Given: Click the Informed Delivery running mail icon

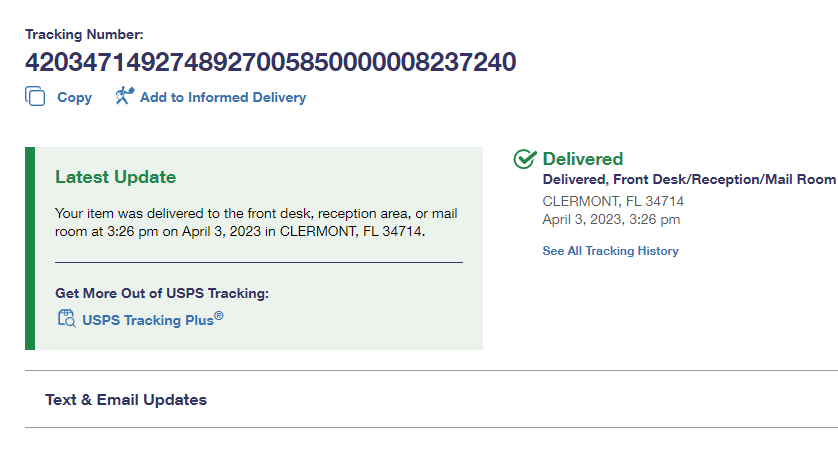Looking at the screenshot, I should 124,96.
